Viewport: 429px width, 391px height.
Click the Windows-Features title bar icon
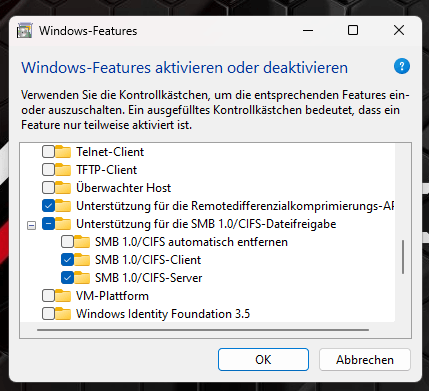(x=25, y=31)
